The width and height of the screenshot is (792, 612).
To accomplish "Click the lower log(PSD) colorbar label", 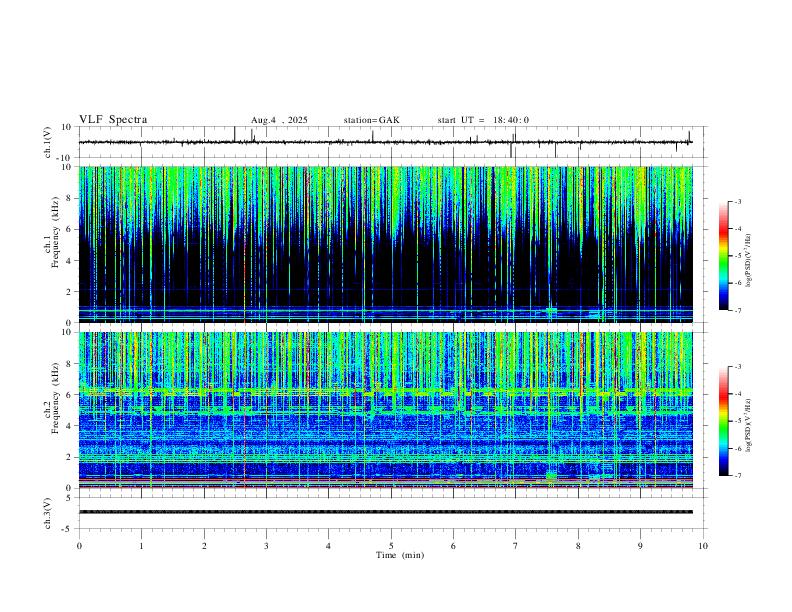I will (748, 425).
